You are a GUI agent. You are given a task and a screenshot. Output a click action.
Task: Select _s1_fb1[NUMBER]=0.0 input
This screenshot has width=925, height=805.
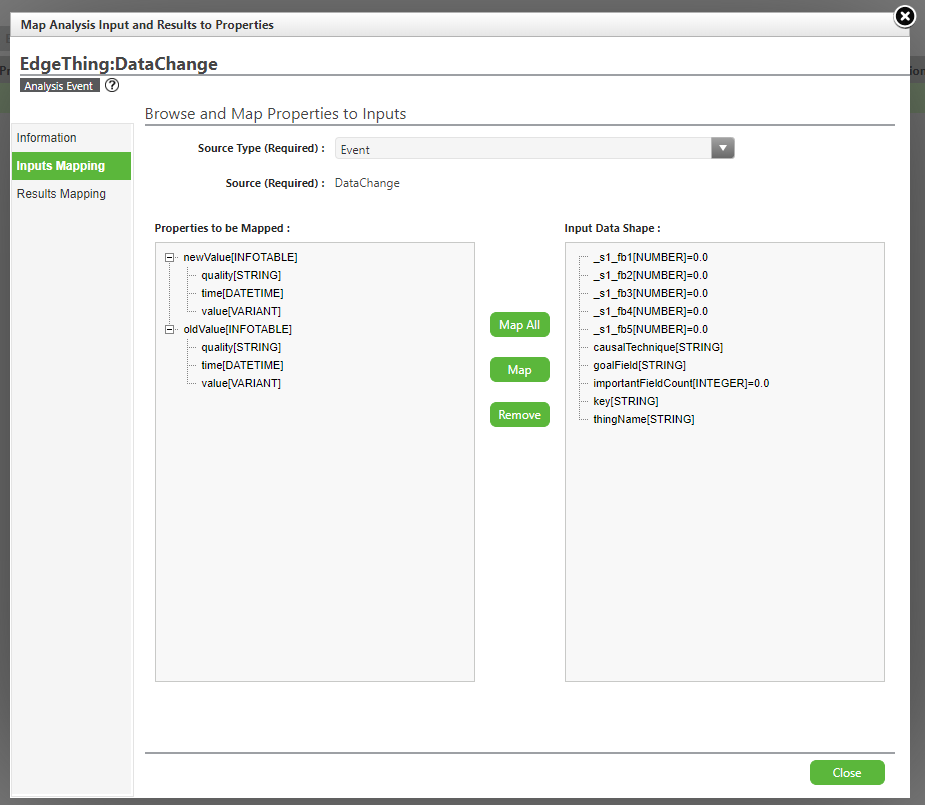pyautogui.click(x=650, y=257)
